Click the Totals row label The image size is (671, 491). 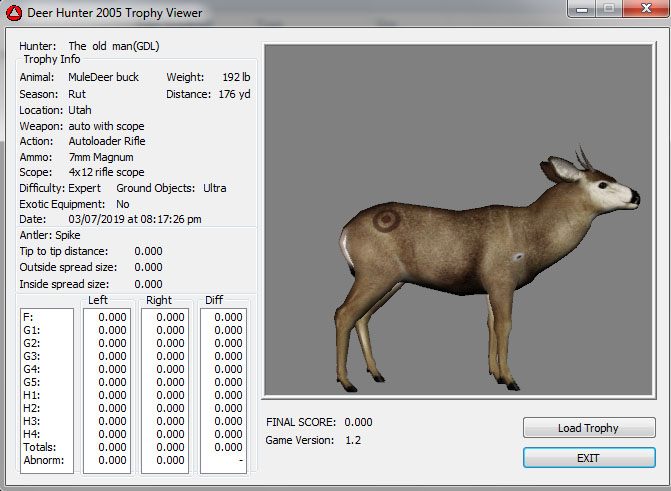[38, 448]
